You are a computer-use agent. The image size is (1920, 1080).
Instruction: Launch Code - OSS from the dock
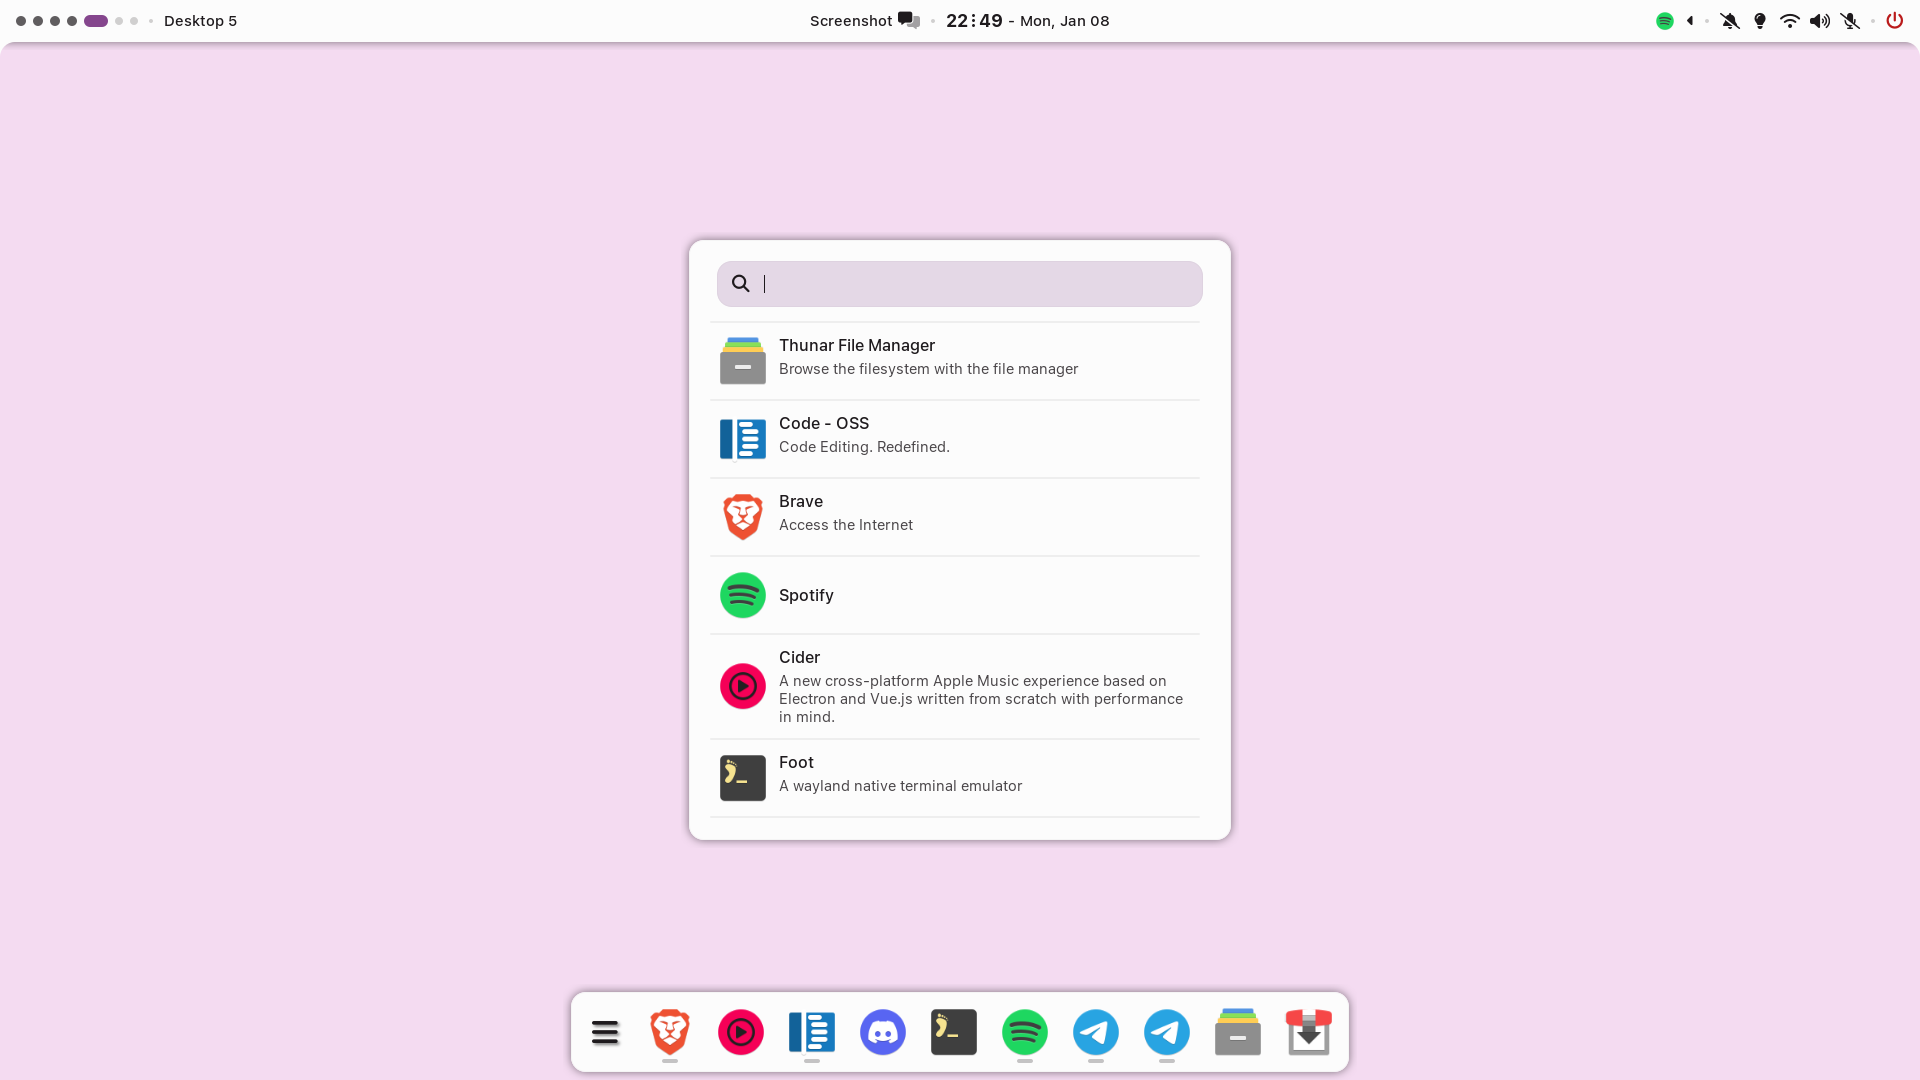pos(812,1032)
